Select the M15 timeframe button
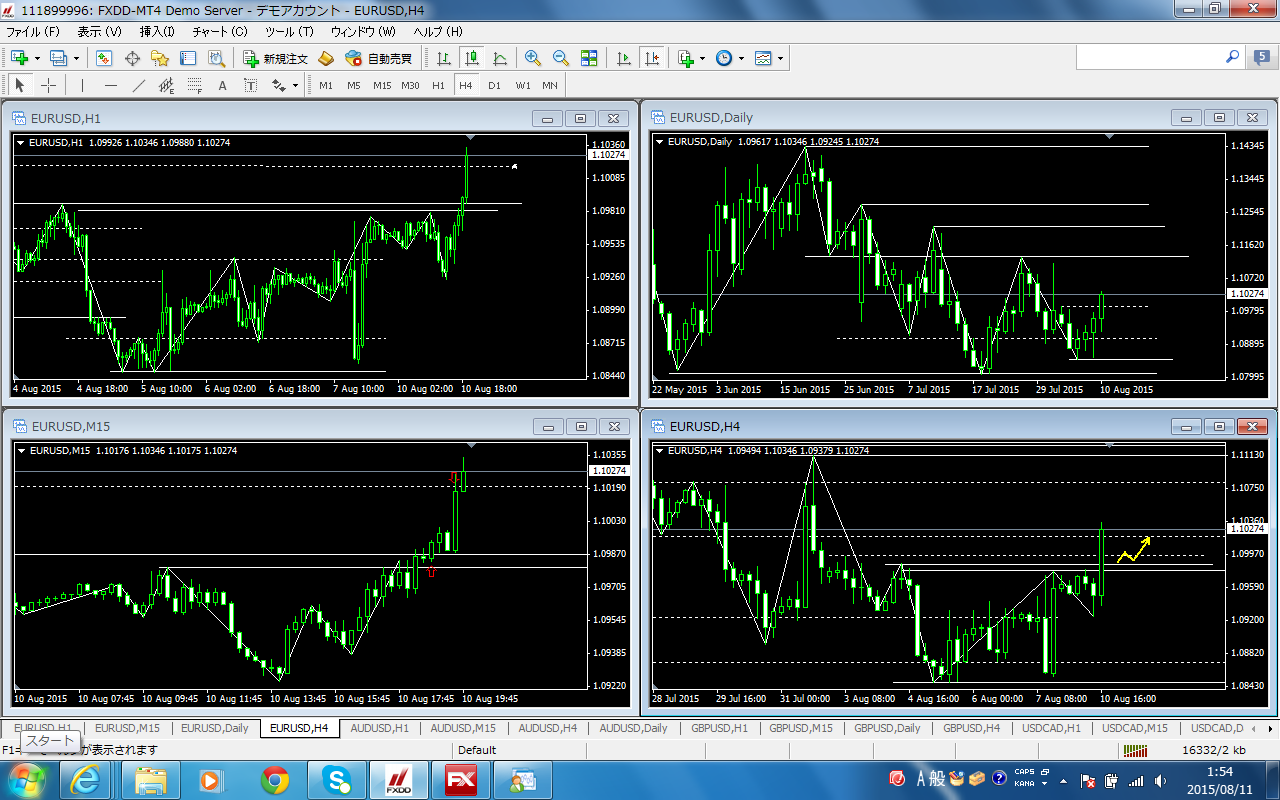 tap(382, 85)
